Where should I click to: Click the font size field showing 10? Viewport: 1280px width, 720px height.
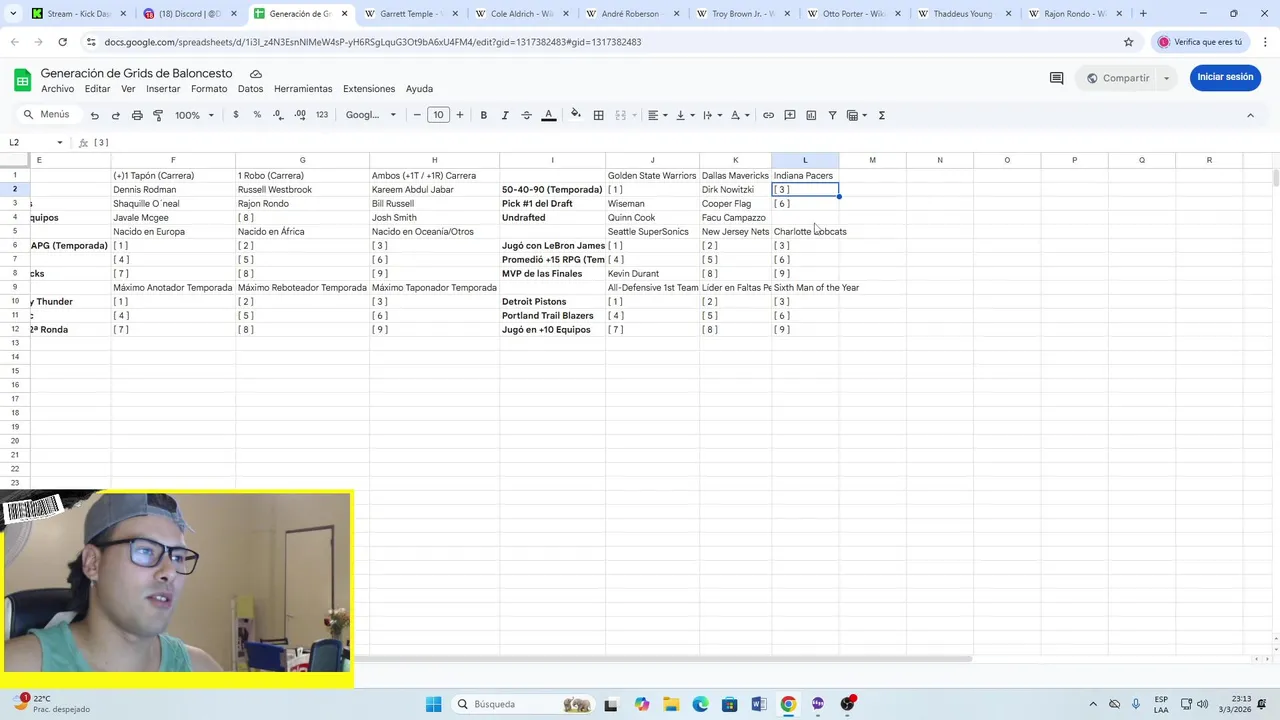point(438,115)
